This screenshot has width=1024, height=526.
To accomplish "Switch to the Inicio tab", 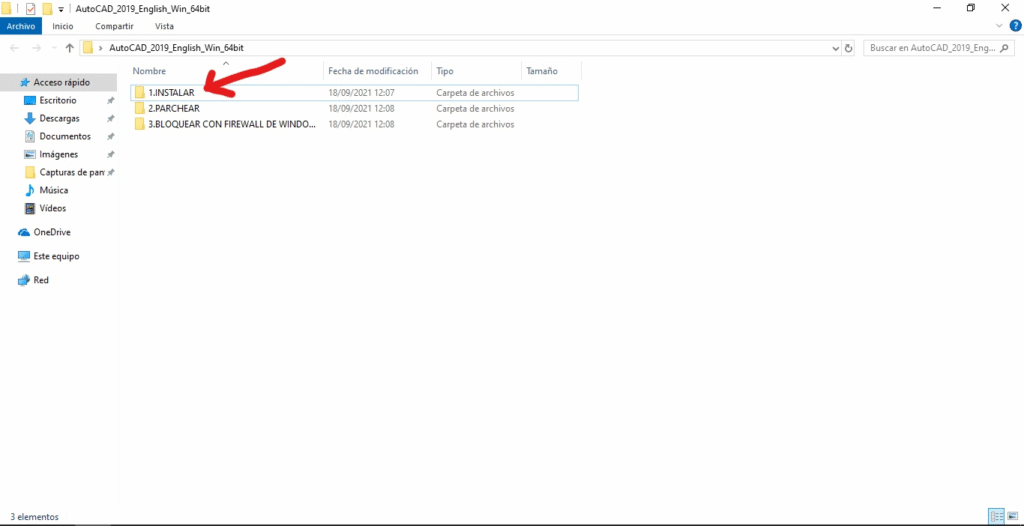I will pyautogui.click(x=63, y=26).
